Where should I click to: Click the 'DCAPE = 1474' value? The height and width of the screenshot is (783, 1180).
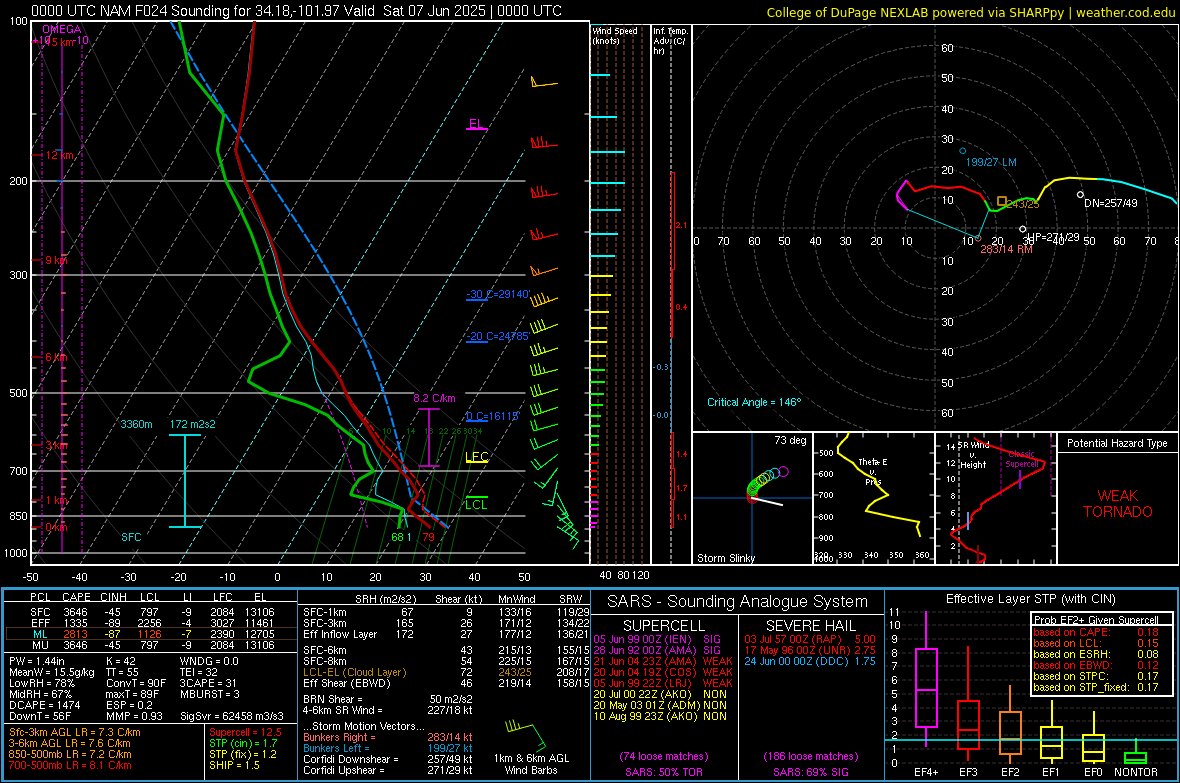(44, 705)
